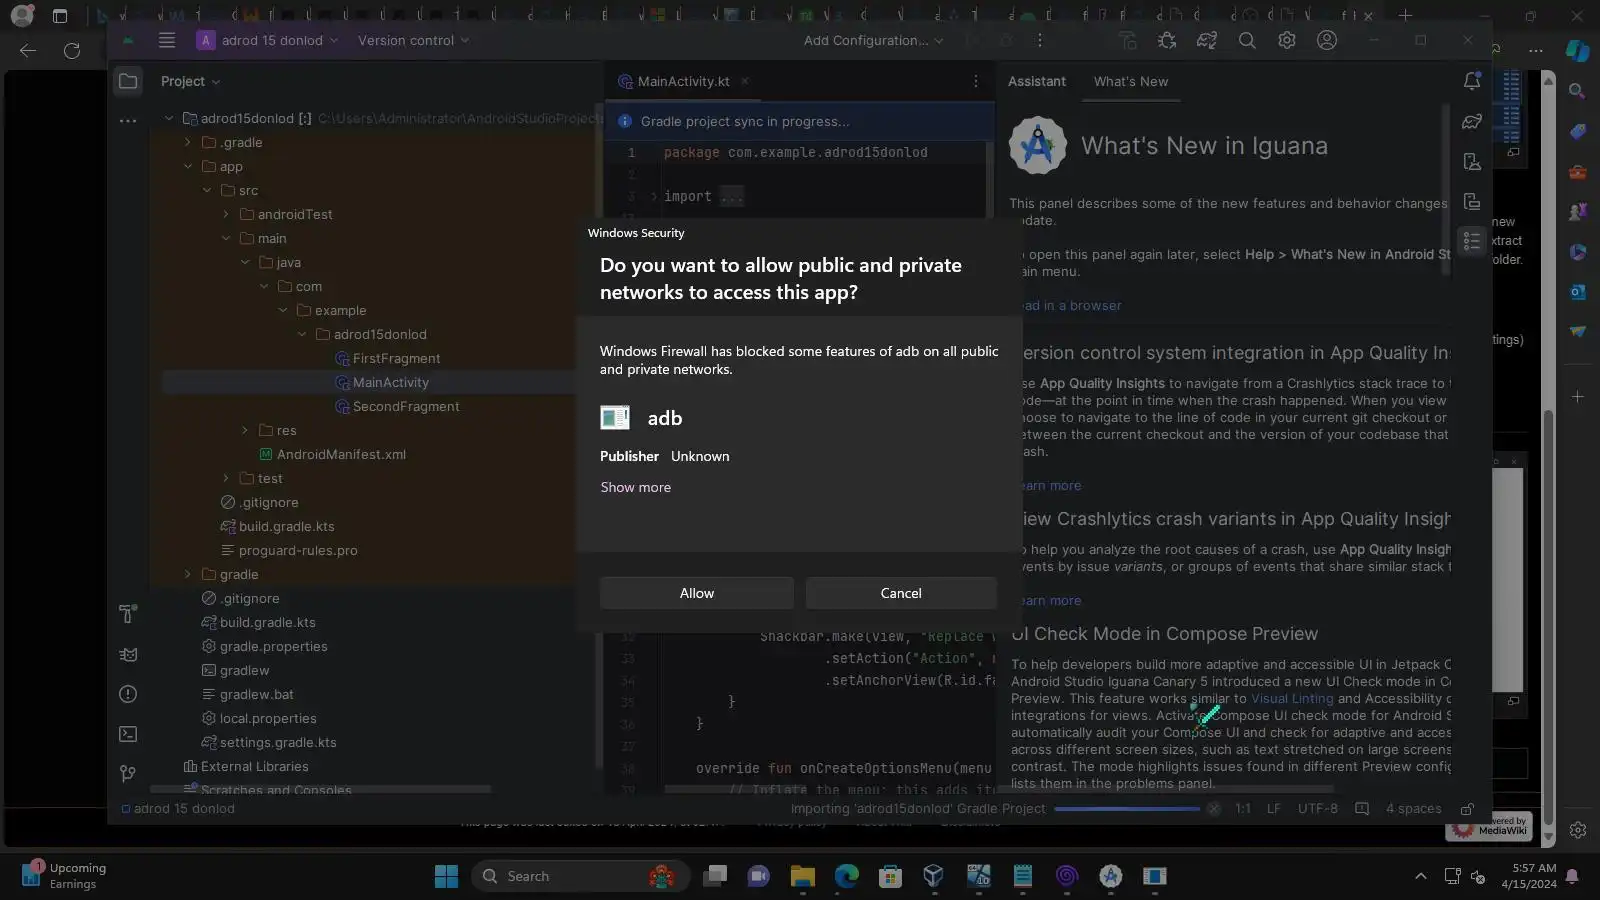
Task: Expand the androidTest folder
Action: click(225, 214)
